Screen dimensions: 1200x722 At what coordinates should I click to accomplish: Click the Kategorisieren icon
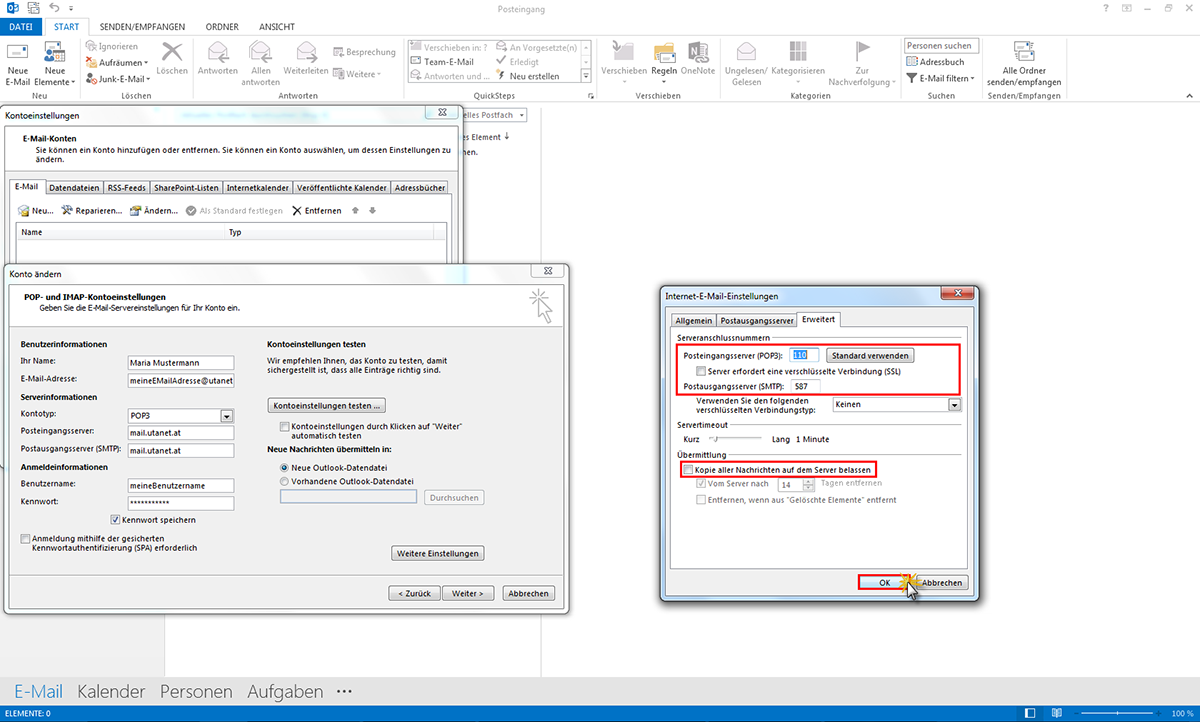pos(798,52)
